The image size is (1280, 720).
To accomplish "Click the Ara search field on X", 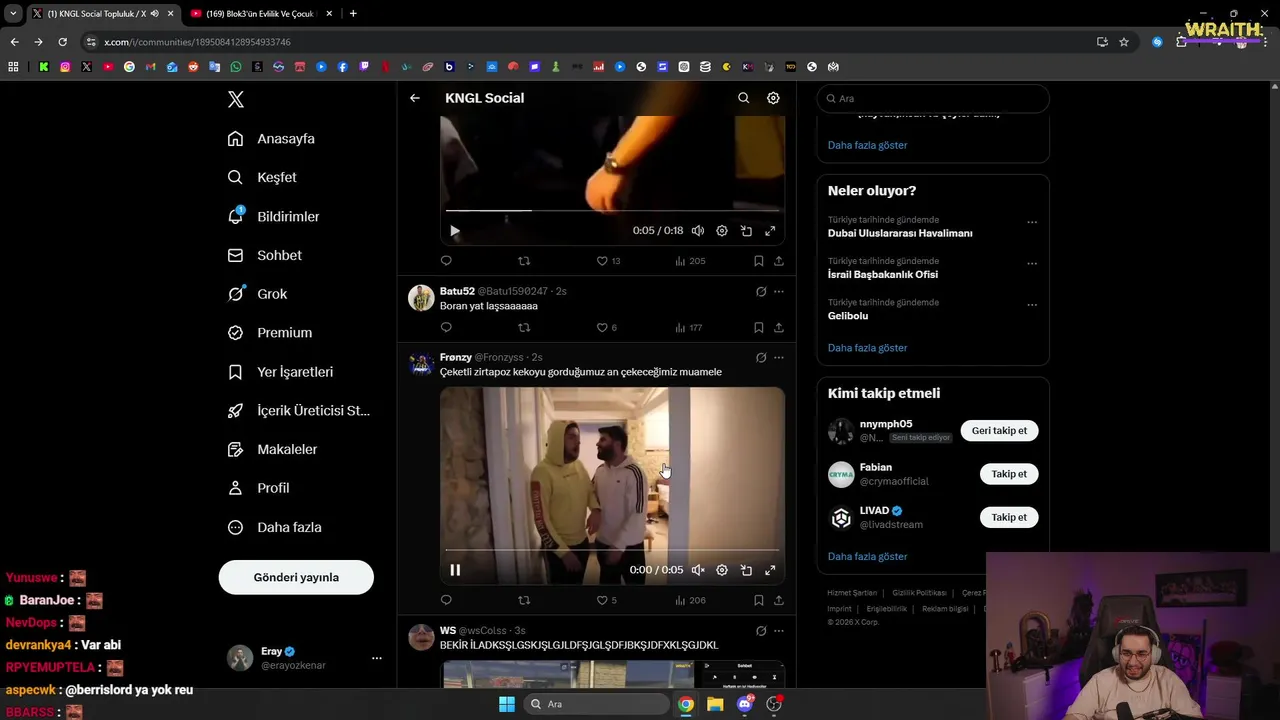I will click(x=933, y=99).
